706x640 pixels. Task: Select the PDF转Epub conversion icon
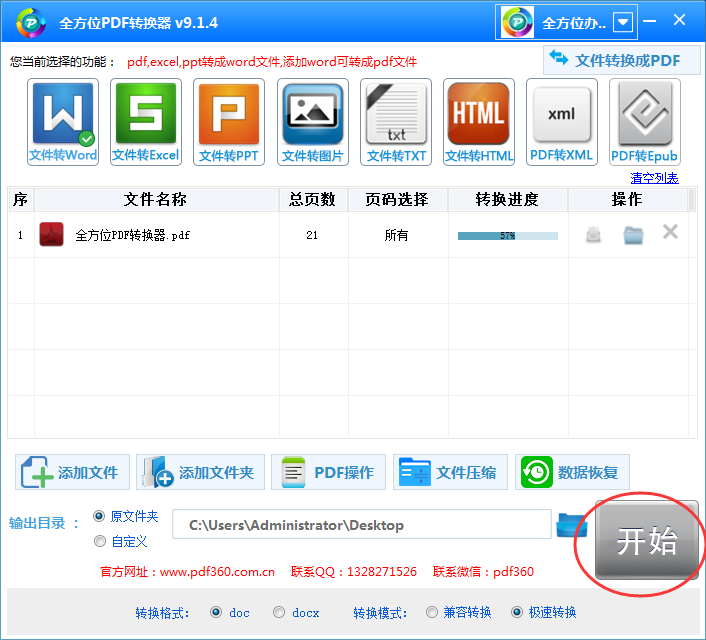point(645,122)
